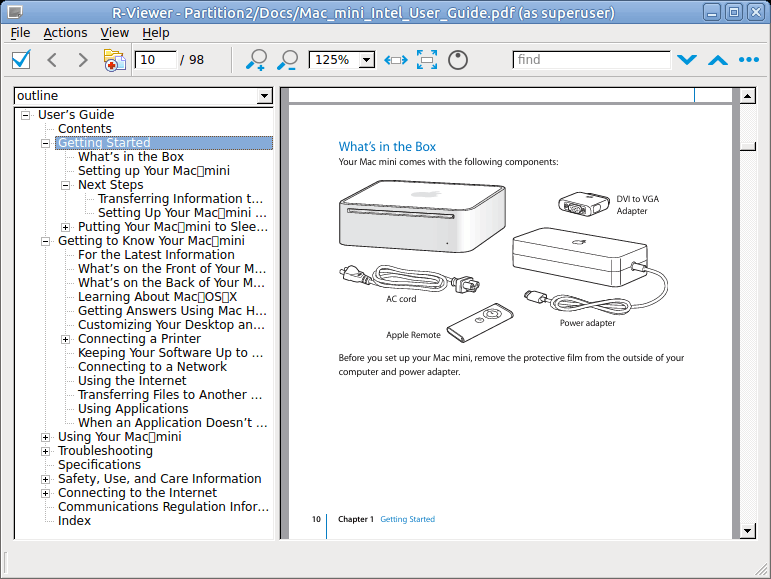Open find options three-dots icon
Viewport: 771px width, 579px height.
(749, 60)
